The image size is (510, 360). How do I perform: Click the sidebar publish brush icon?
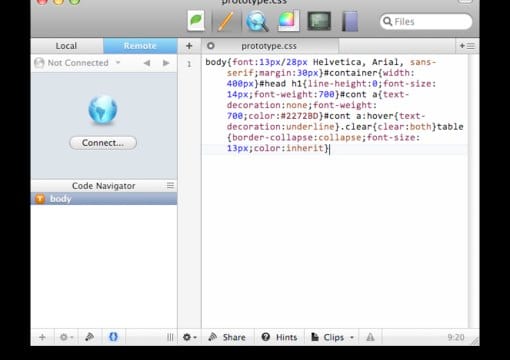[x=89, y=337]
